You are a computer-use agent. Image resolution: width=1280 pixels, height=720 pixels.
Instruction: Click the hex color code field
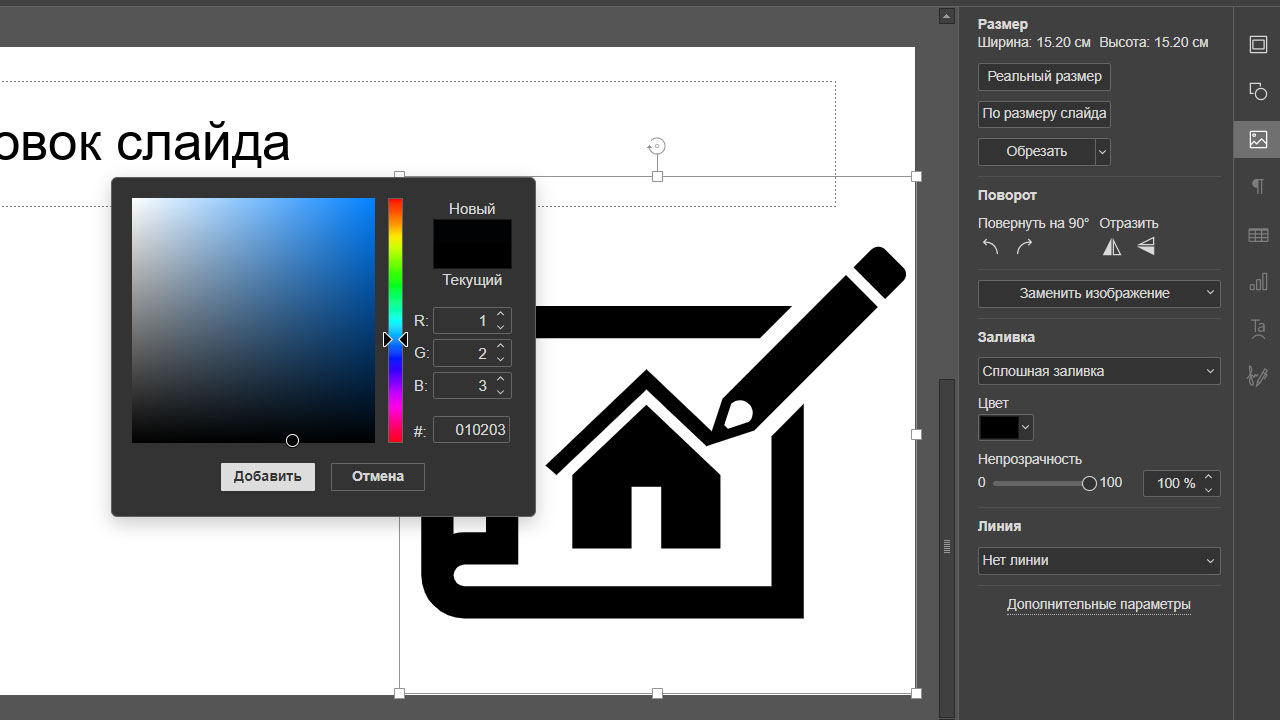472,430
